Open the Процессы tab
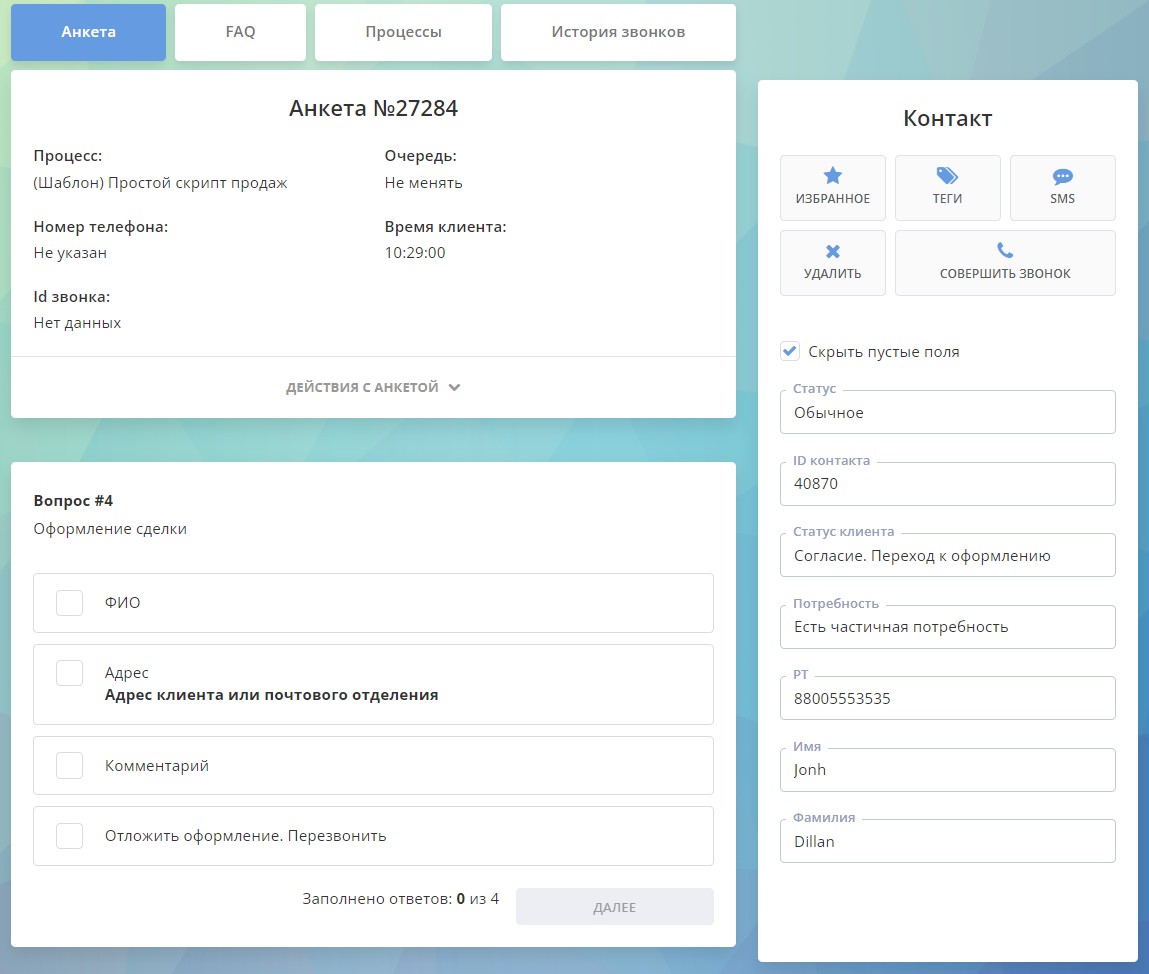 click(403, 32)
